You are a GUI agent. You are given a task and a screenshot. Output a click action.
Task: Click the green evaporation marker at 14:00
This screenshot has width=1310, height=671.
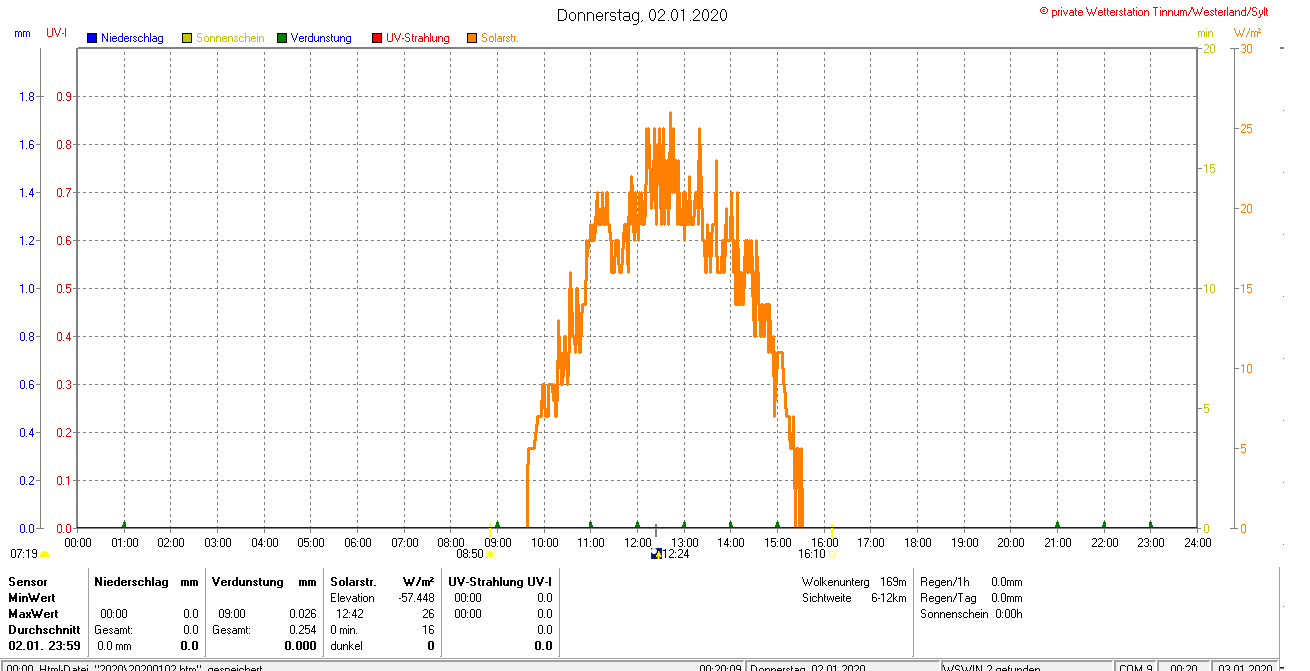pos(731,524)
